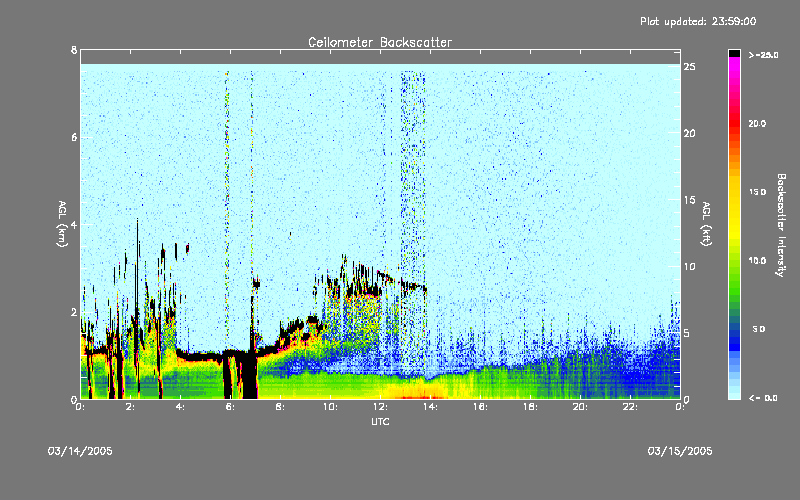This screenshot has height=500, width=800.
Task: Click the '12:' hour label on UTC axis
Action: click(x=380, y=407)
